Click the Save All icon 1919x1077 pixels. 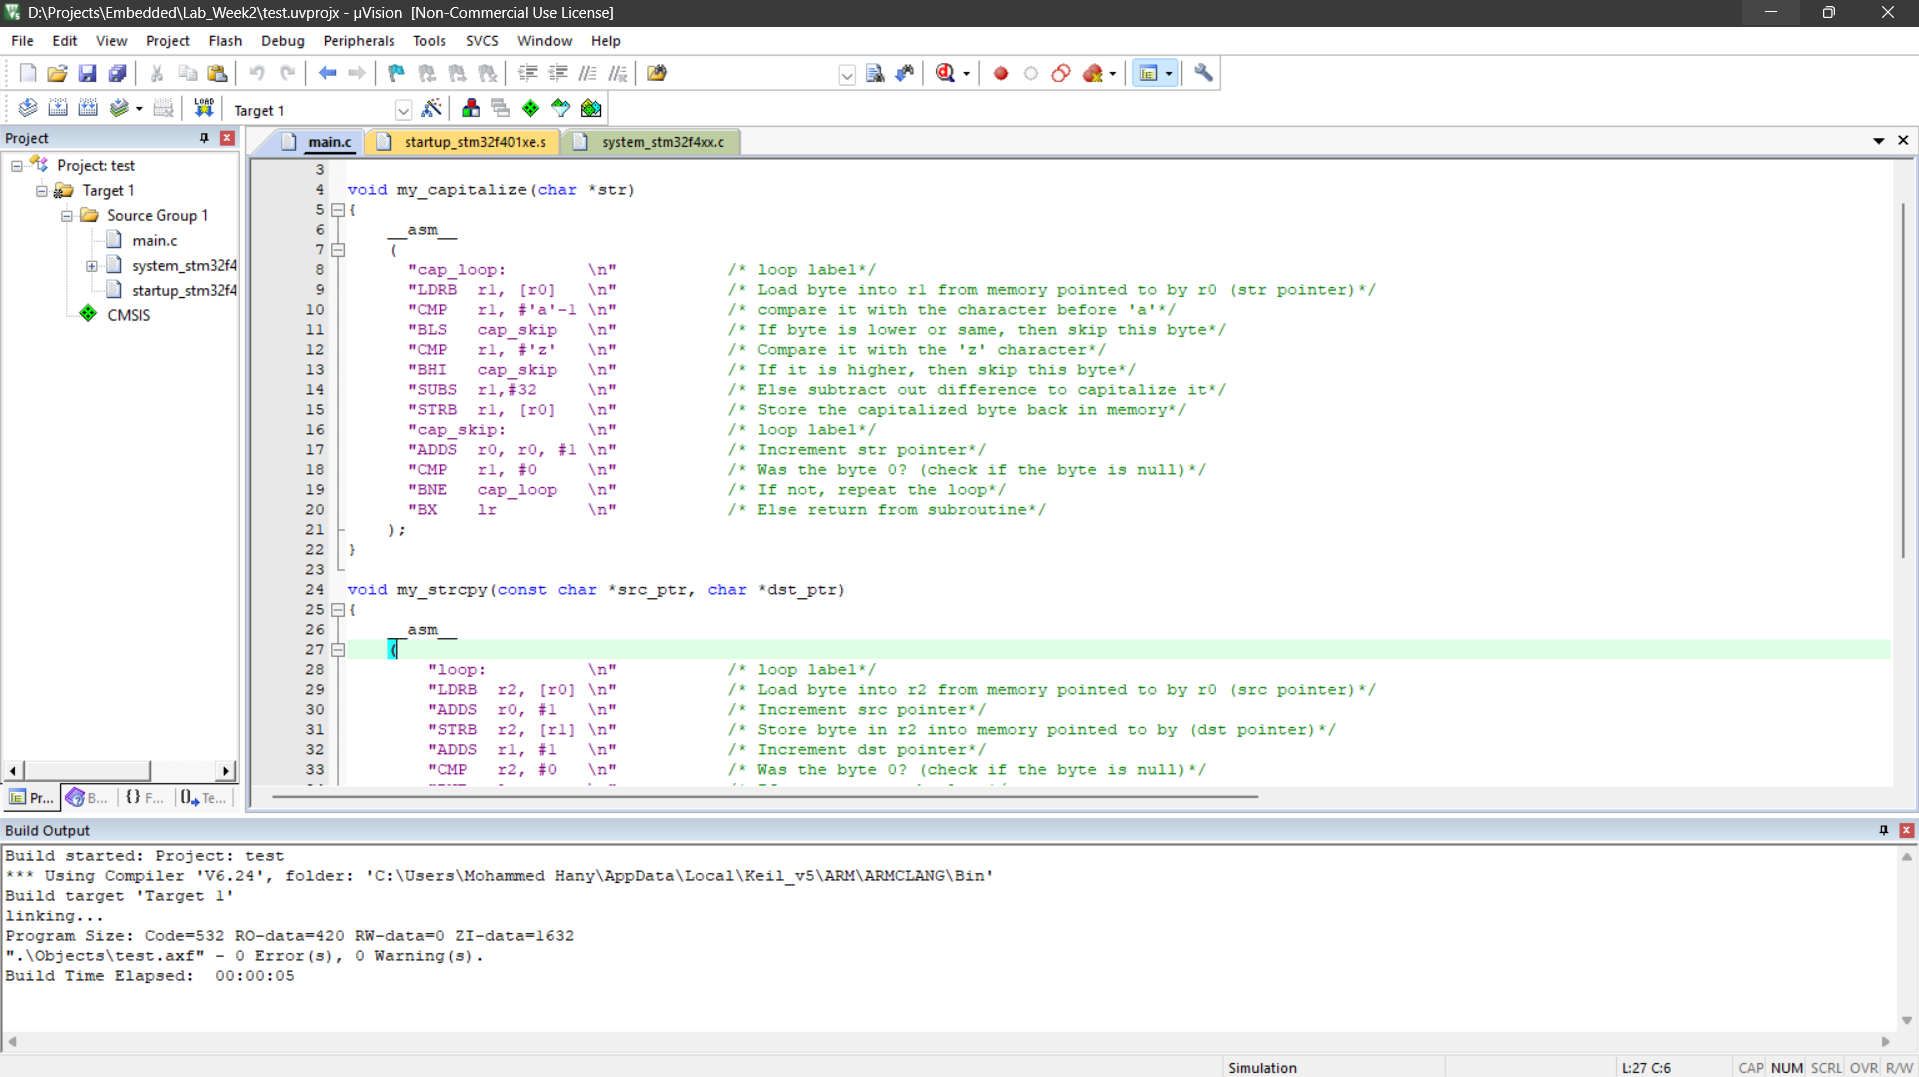tap(117, 73)
